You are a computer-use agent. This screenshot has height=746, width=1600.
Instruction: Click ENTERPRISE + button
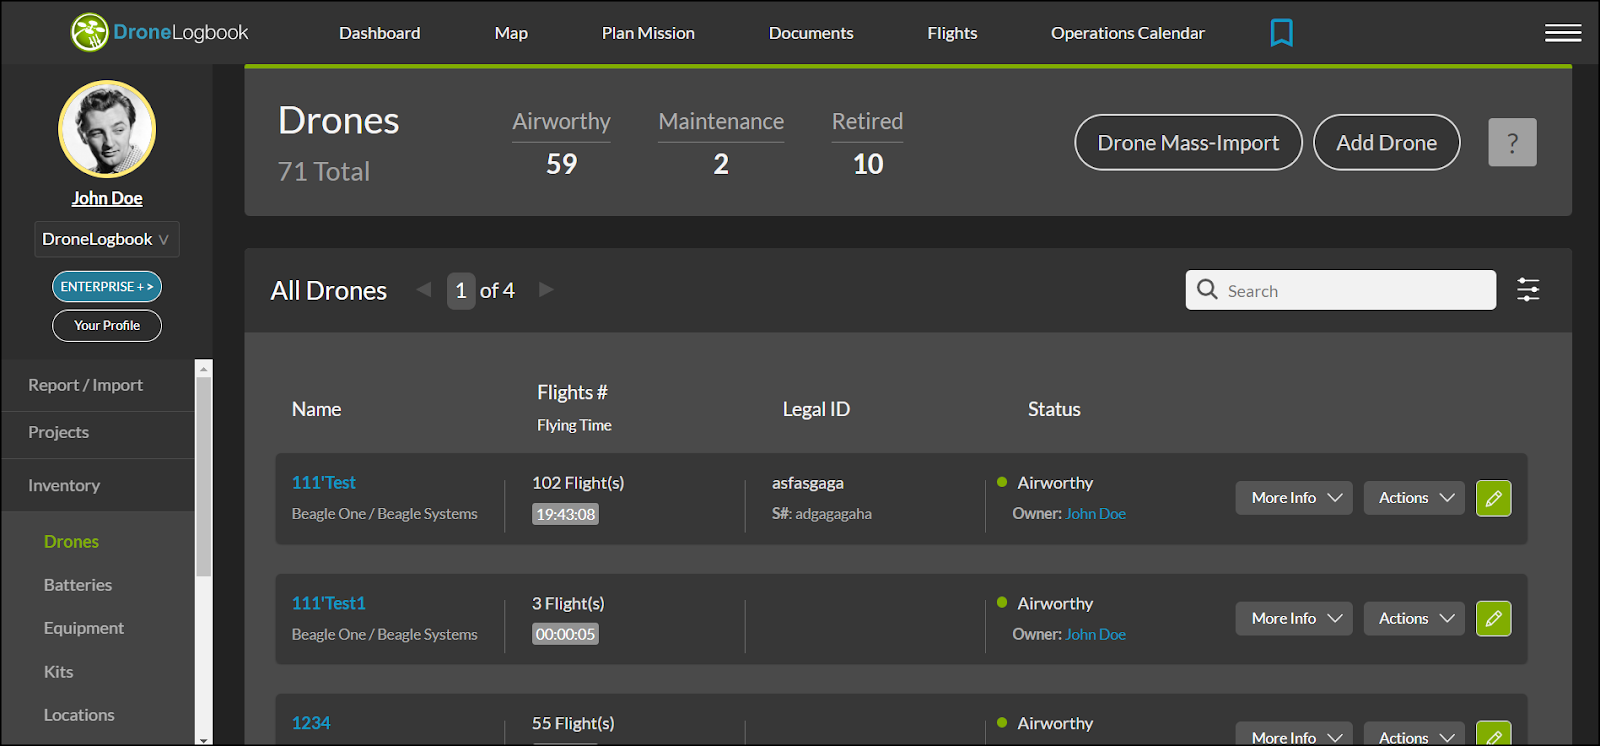pos(107,286)
